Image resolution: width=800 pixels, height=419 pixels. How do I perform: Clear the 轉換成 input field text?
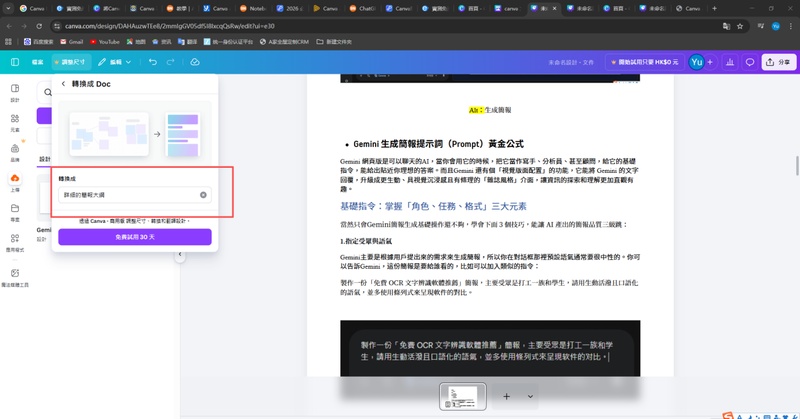click(x=203, y=195)
